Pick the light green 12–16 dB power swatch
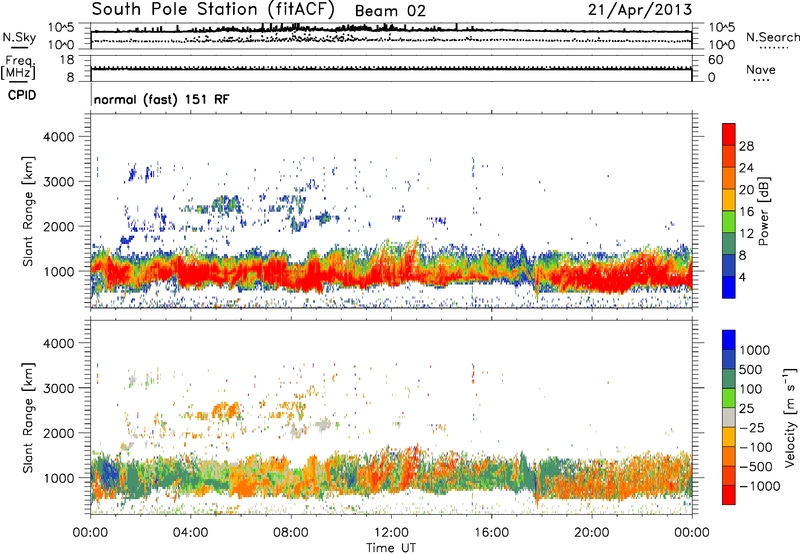 [729, 222]
